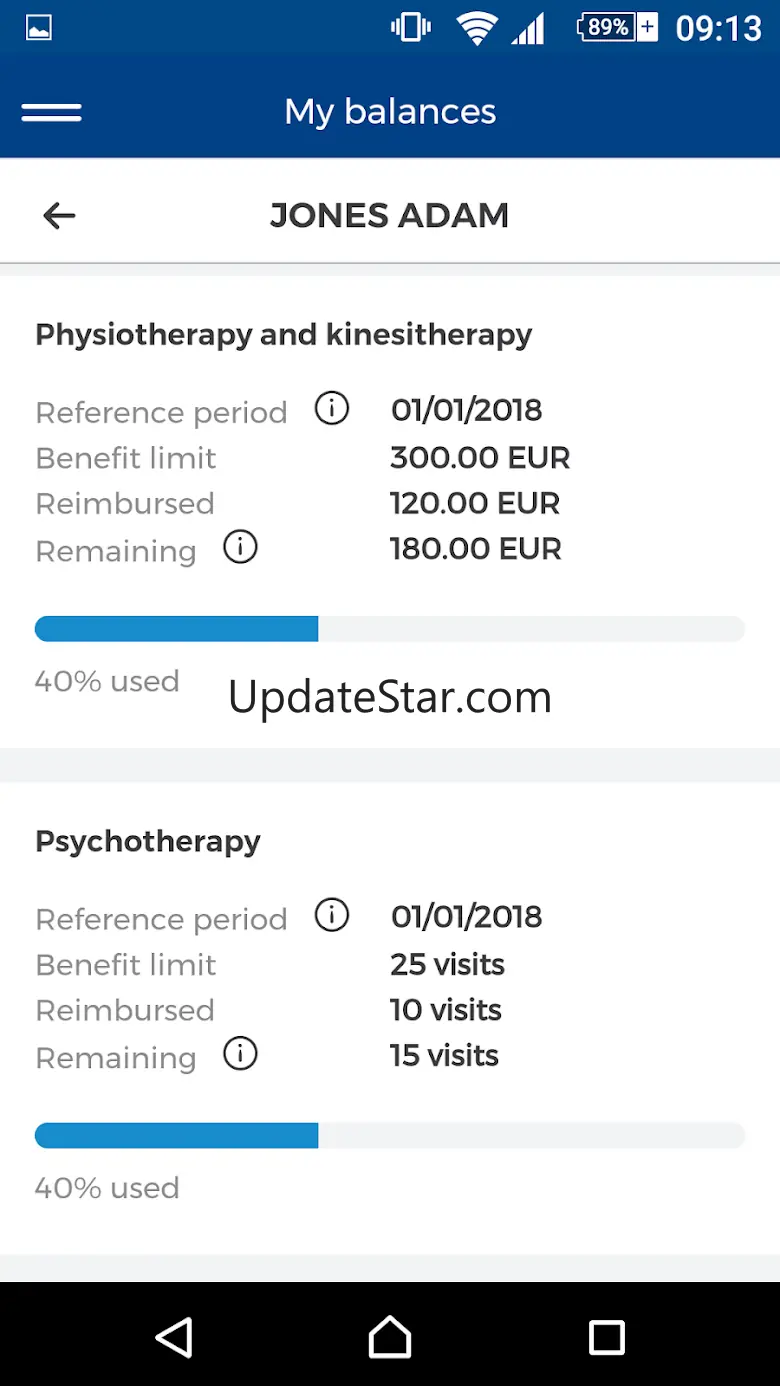
Task: Click the Psychotherapy usage progress bar
Action: coord(390,1135)
